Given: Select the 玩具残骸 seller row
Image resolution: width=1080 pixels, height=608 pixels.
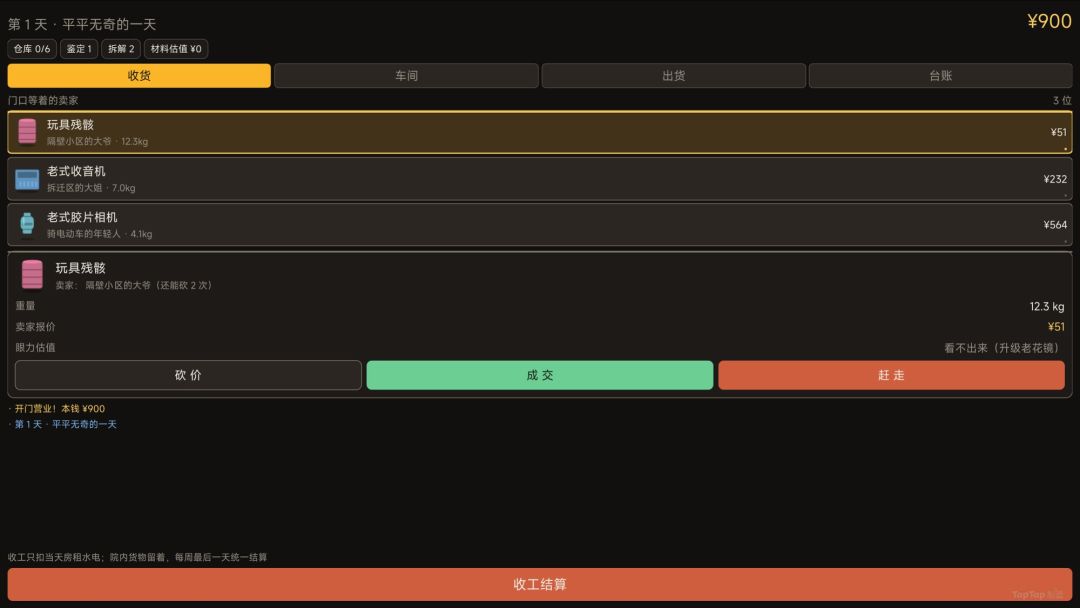Looking at the screenshot, I should pyautogui.click(x=540, y=132).
